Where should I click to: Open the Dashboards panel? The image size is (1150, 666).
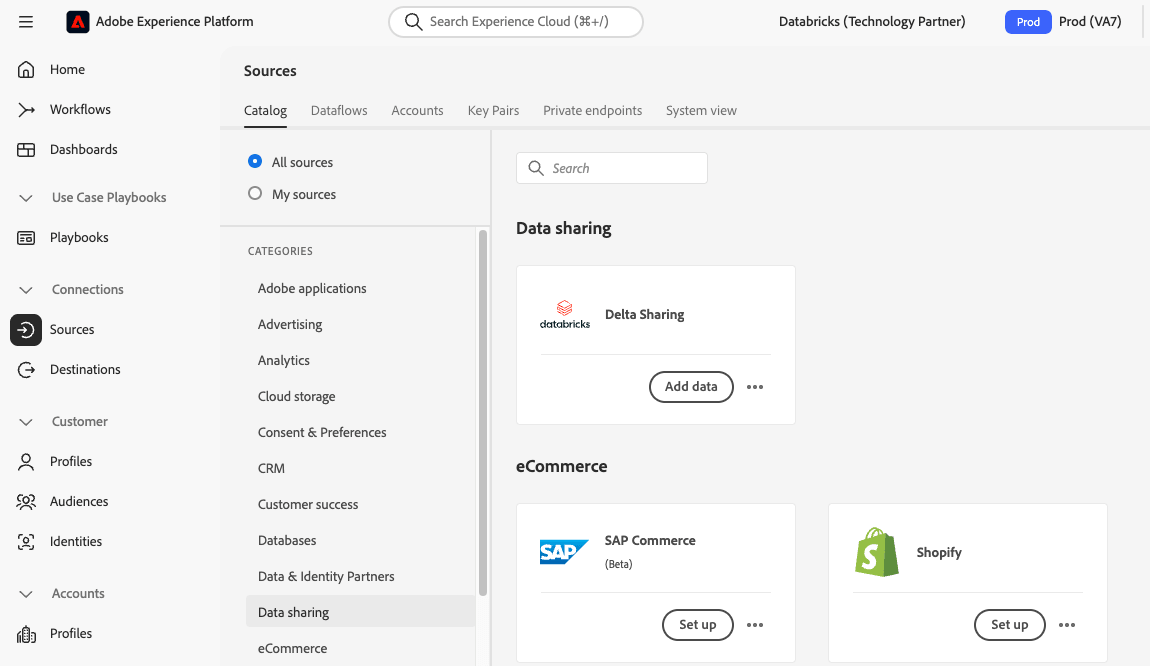(x=26, y=149)
